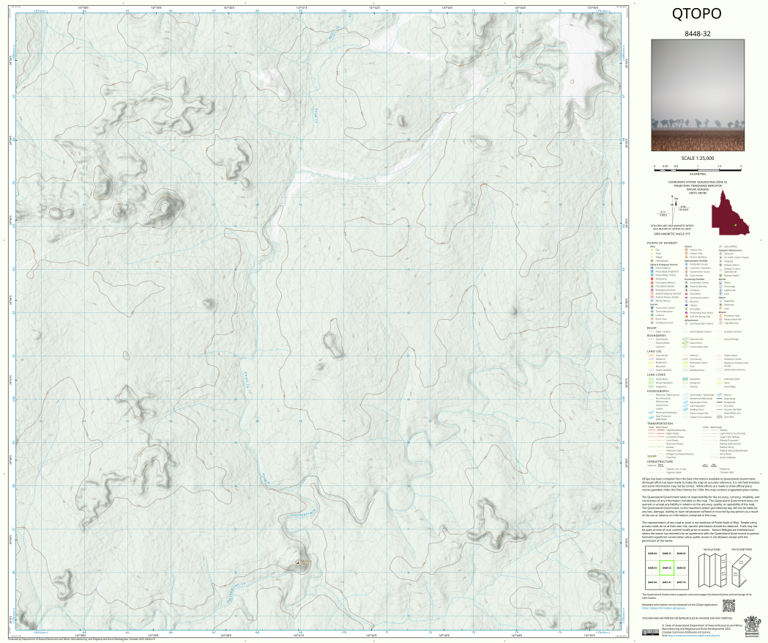
Task: Click the grid magnetic north declination diagram
Action: (674, 208)
